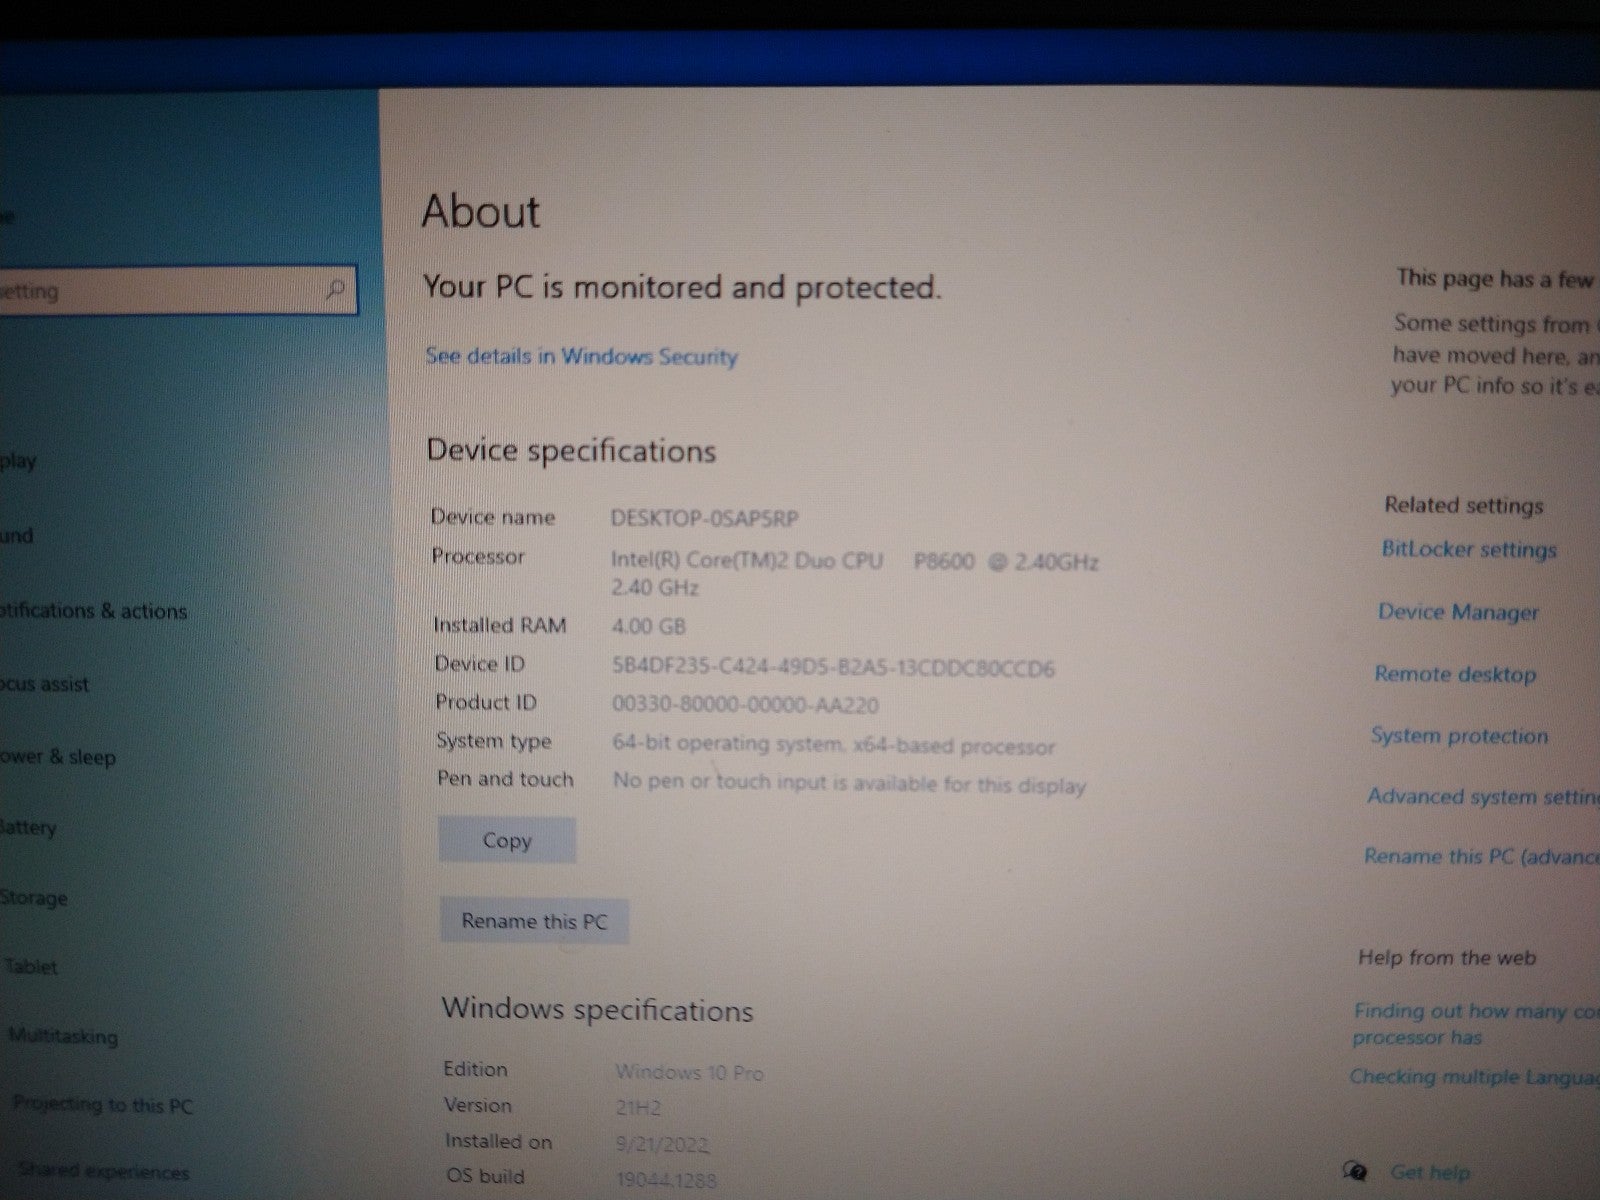Viewport: 1600px width, 1200px height.
Task: Open Storage settings
Action: 34,898
